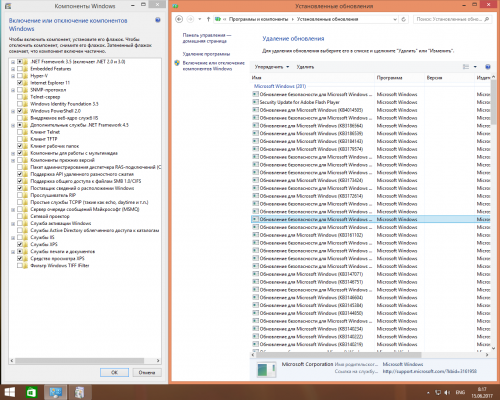This screenshot has height=400, width=500.
Task: Select update KB3147071 row
Action: click(370, 274)
